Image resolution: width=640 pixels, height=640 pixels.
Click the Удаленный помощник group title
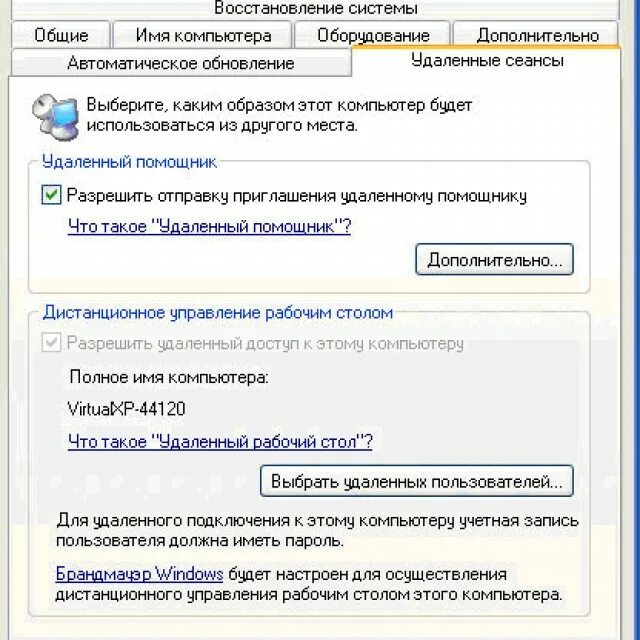129,162
